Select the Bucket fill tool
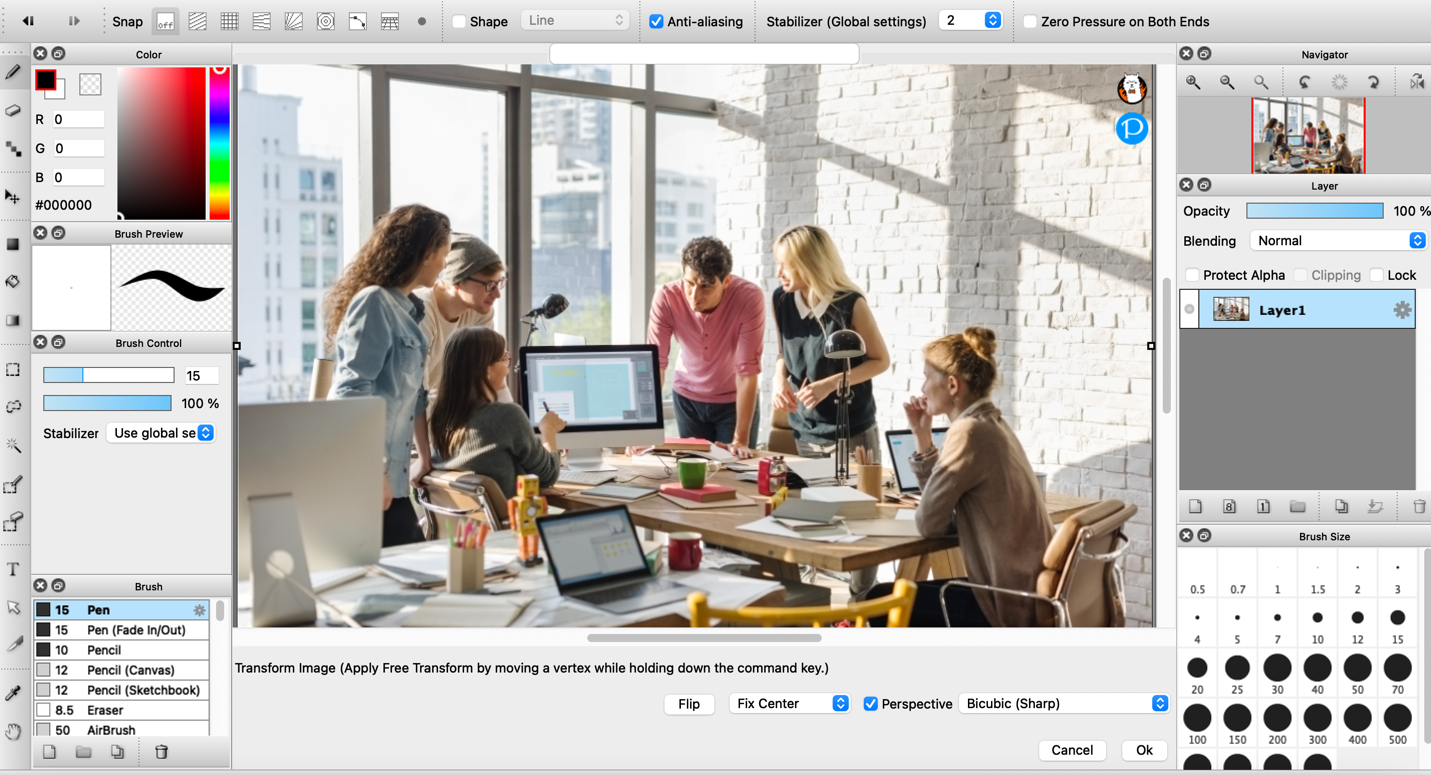Screen dimensions: 1431x775 click(x=13, y=282)
